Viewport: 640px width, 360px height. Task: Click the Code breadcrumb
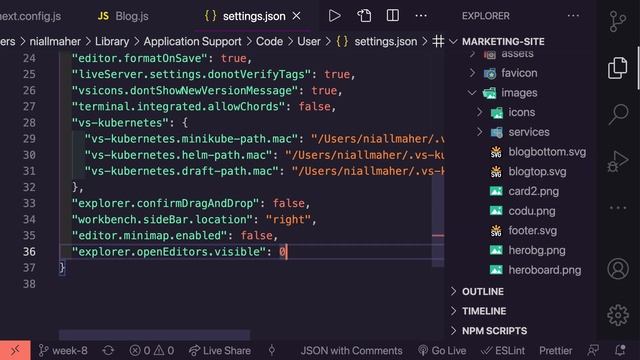(269, 41)
